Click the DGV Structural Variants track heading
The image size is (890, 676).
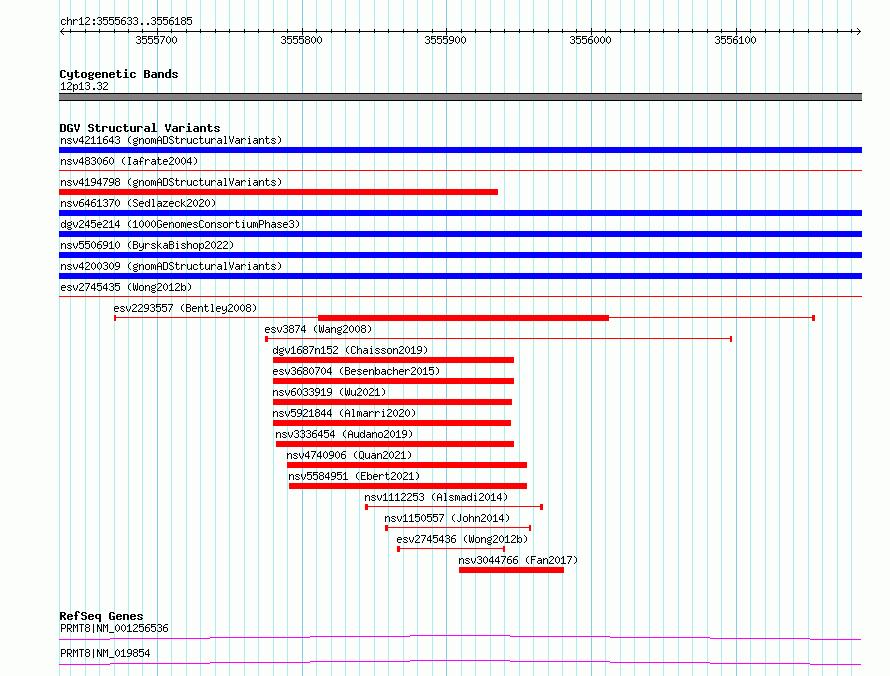click(140, 128)
